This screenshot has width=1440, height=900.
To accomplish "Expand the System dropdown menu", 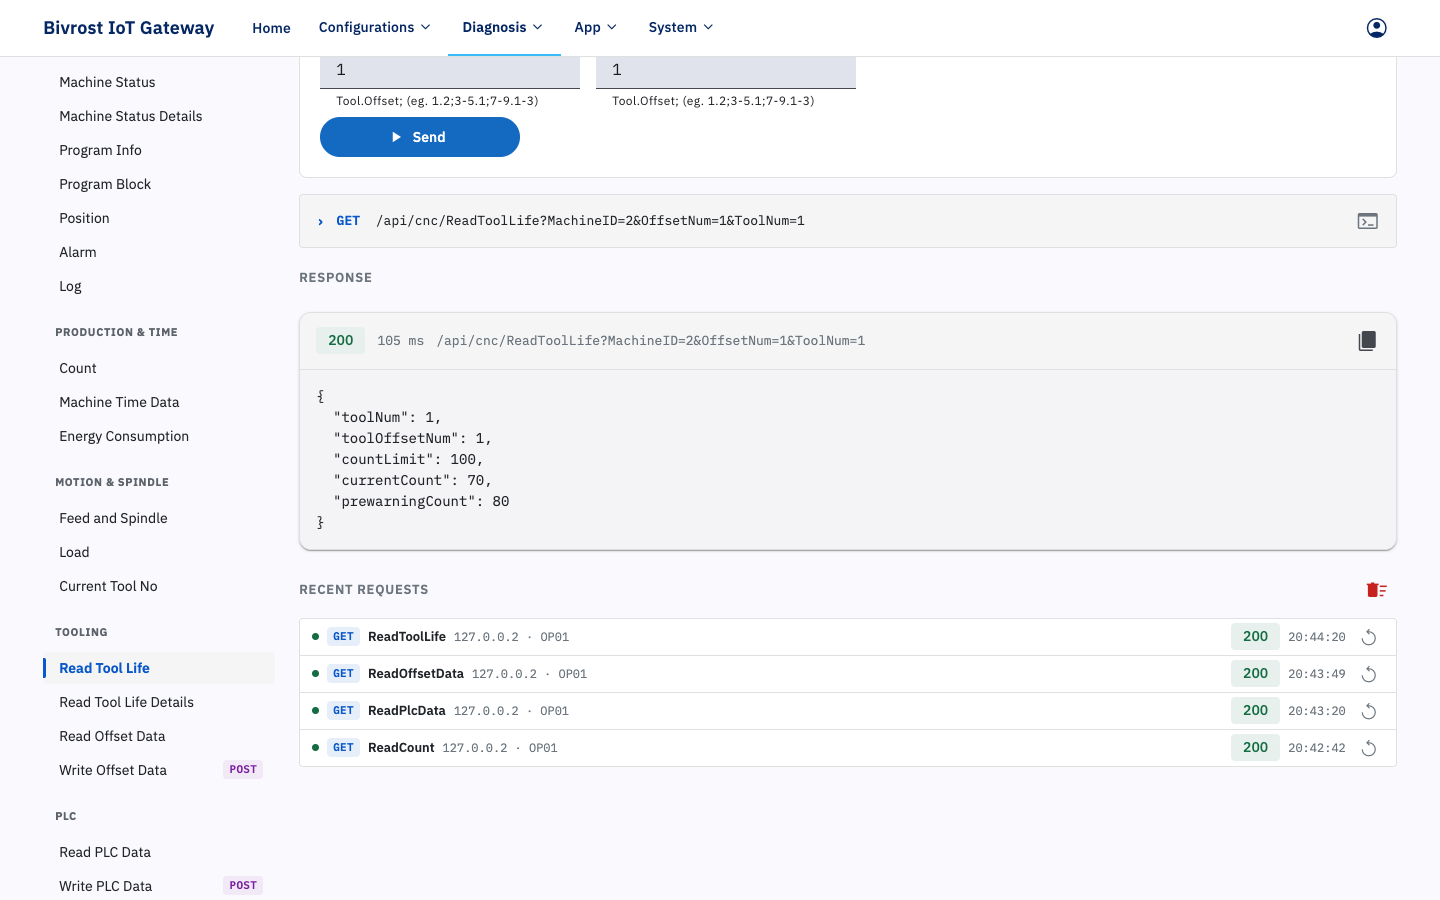I will click(x=681, y=28).
